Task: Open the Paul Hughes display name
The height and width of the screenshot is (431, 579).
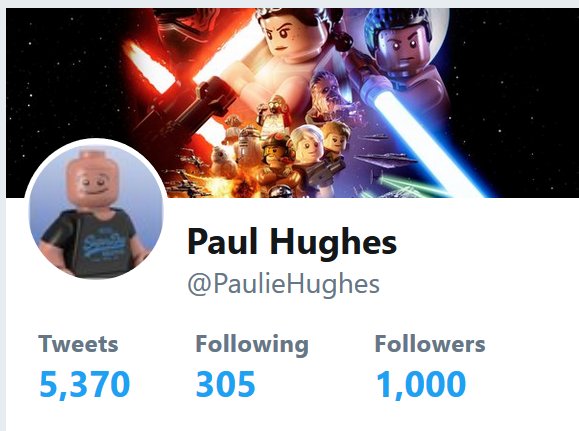Action: [x=292, y=242]
